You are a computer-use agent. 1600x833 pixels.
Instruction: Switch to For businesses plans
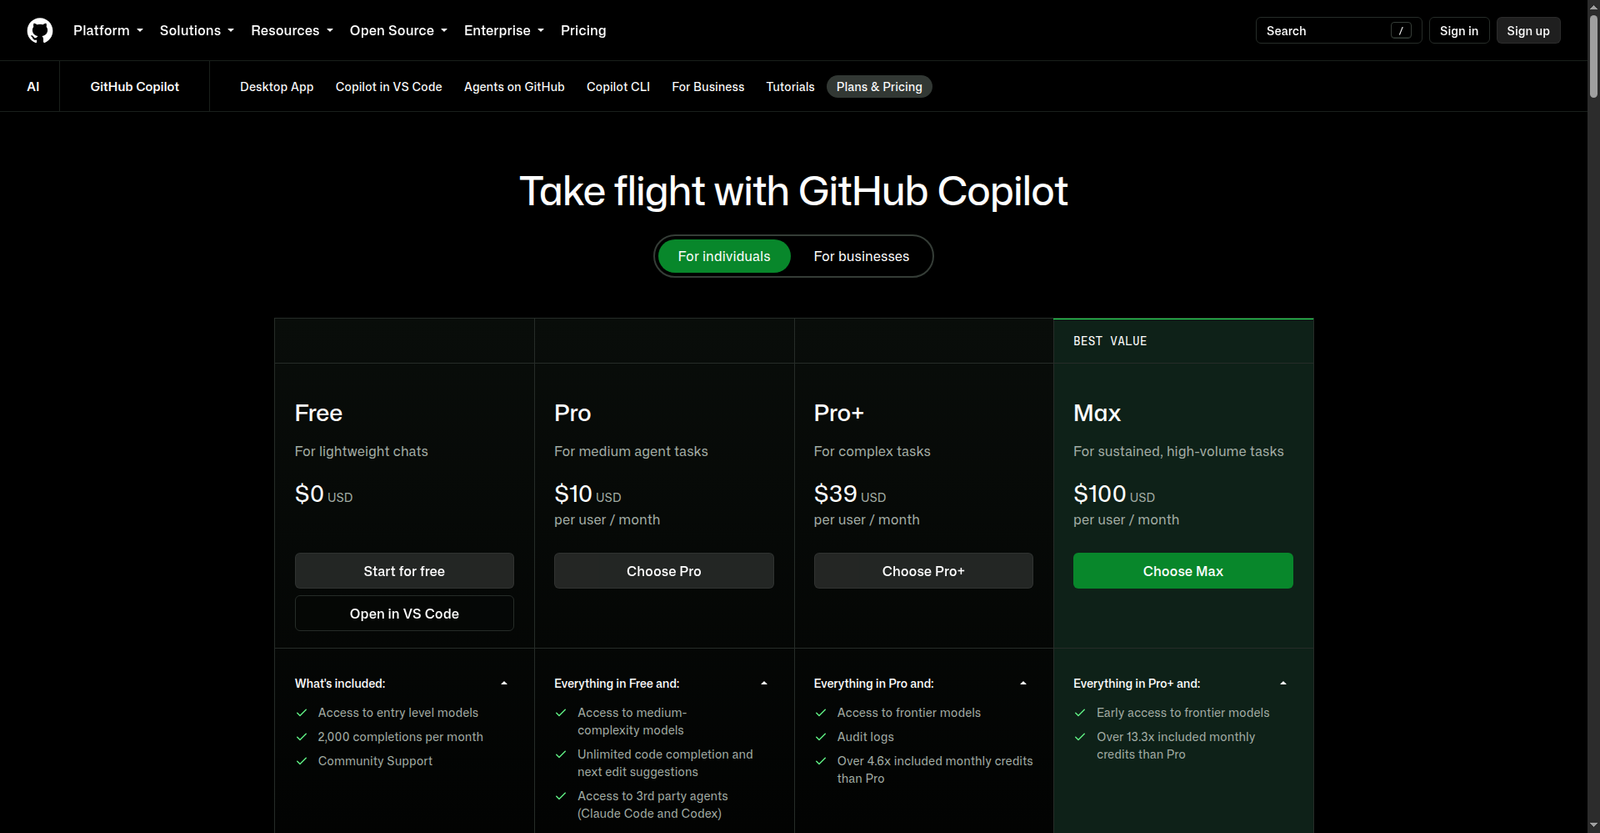[x=862, y=256]
